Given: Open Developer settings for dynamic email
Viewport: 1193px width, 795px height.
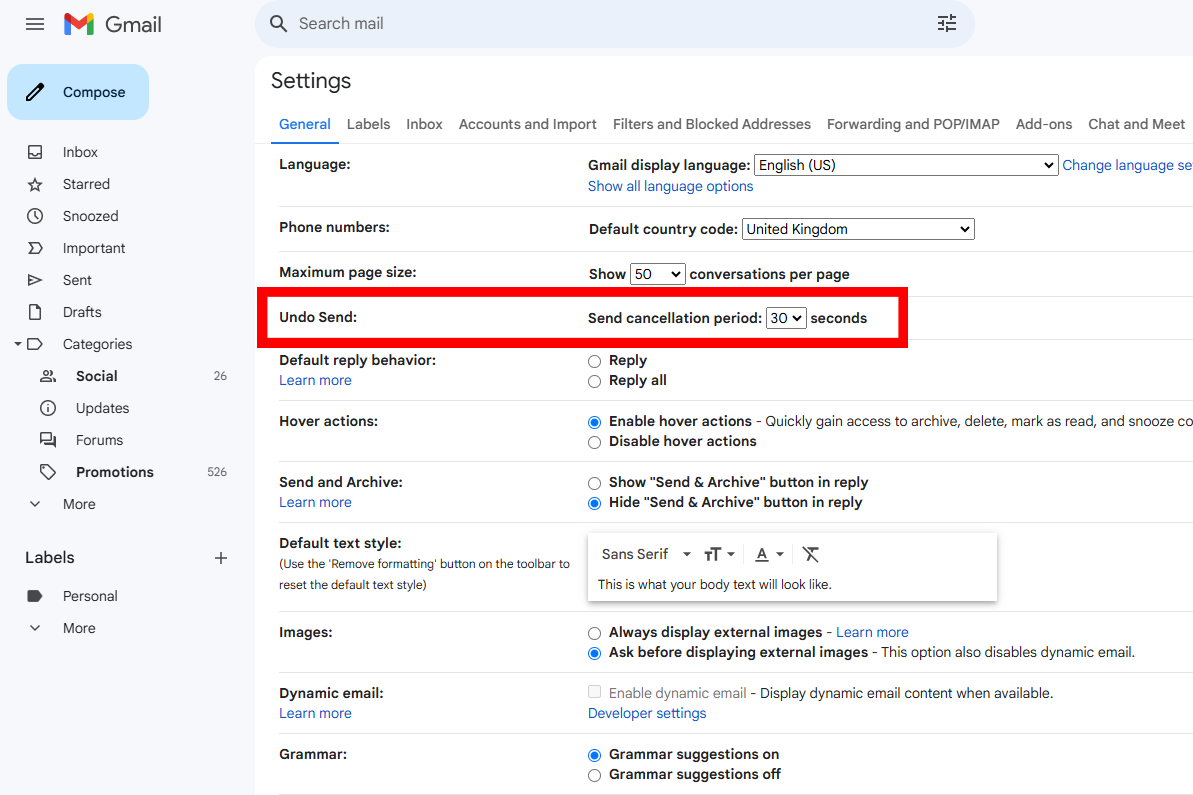Looking at the screenshot, I should [x=646, y=713].
